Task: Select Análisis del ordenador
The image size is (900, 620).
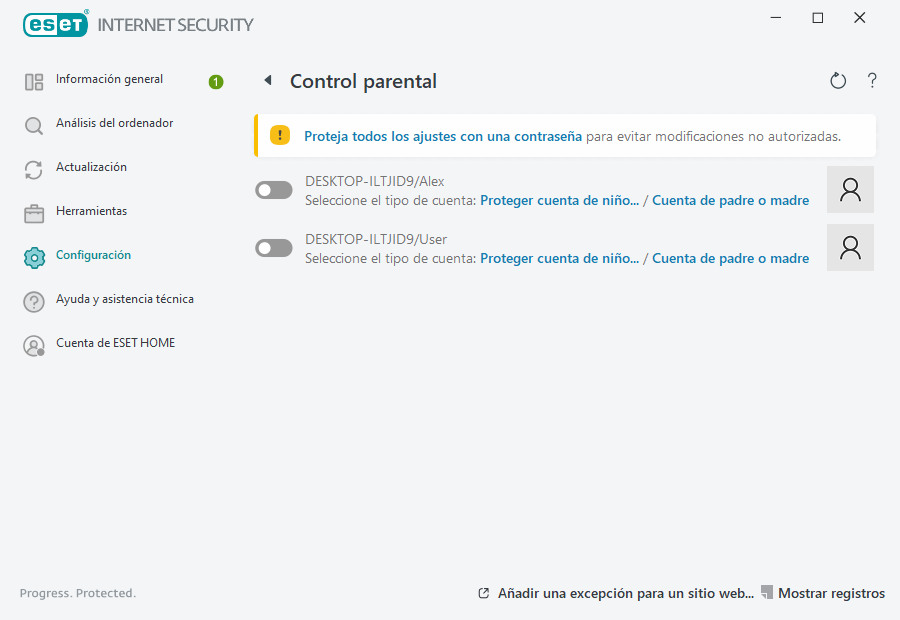Action: [x=113, y=123]
